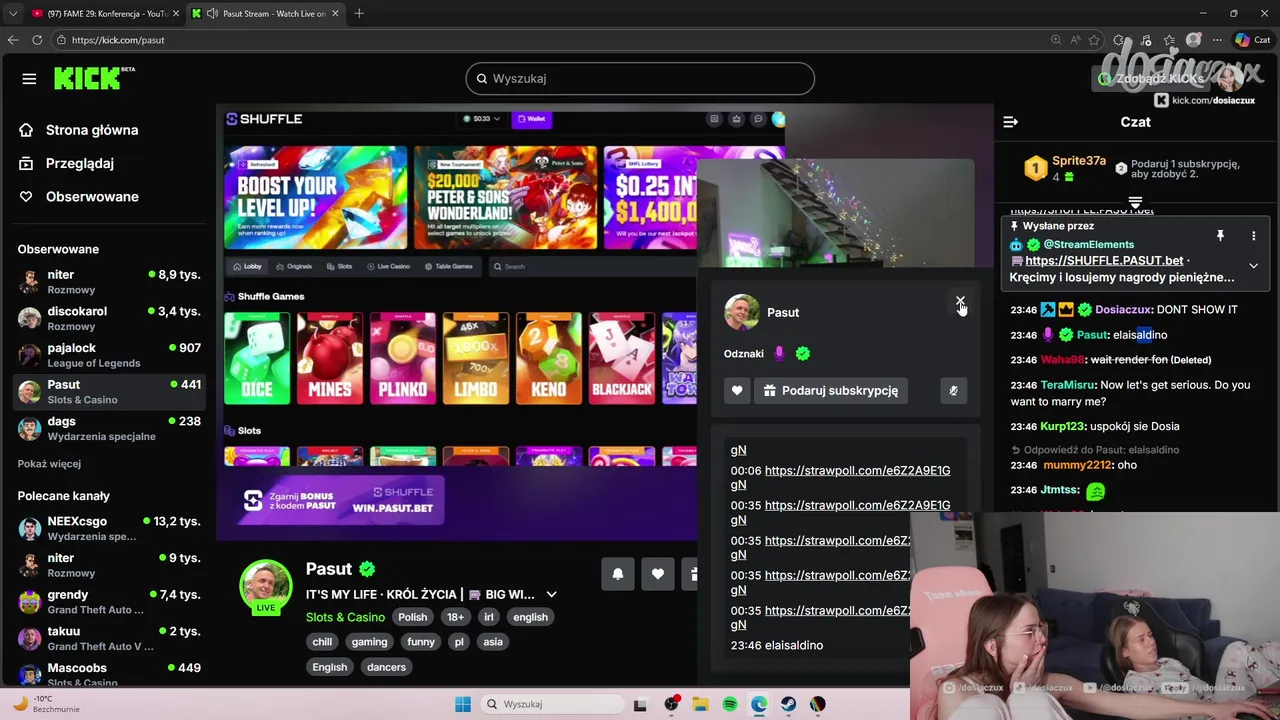Click Pasut live avatar below stream
This screenshot has width=1280, height=720.
(x=266, y=586)
